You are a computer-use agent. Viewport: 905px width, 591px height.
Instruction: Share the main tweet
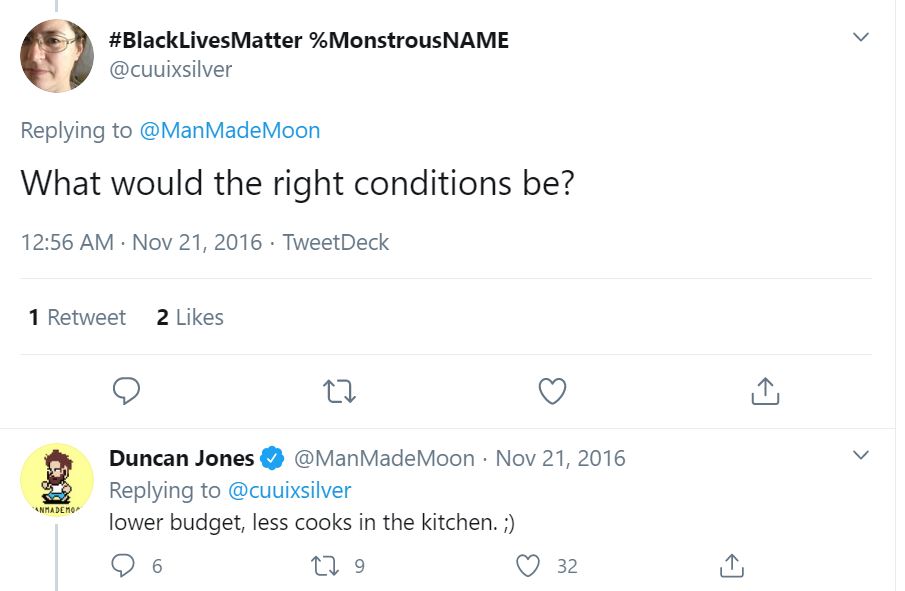tap(765, 391)
